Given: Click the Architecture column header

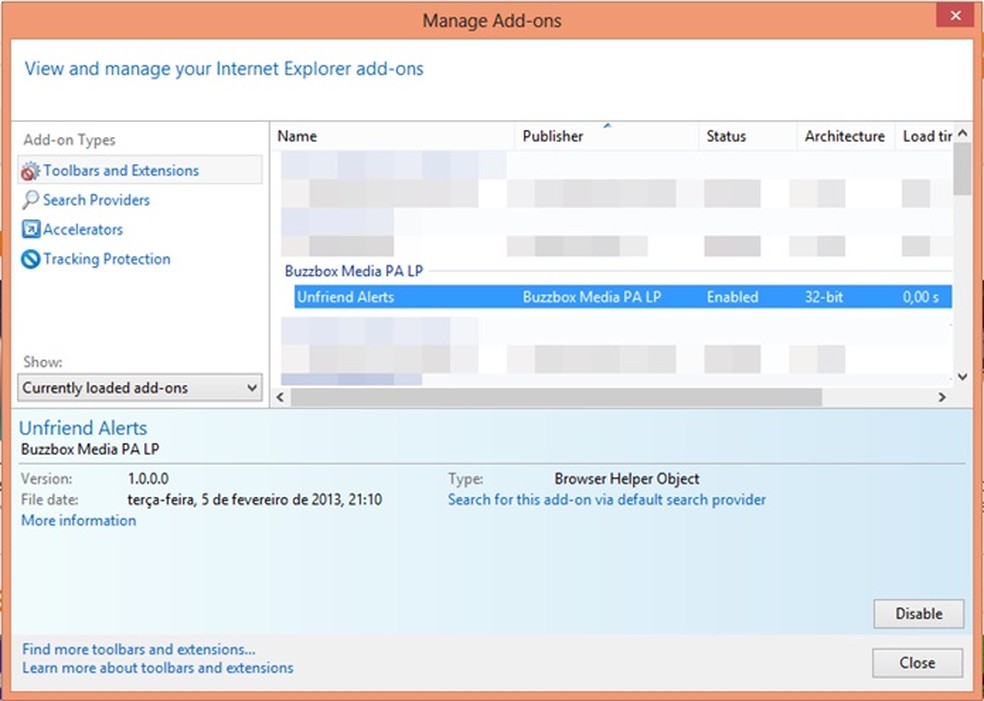Looking at the screenshot, I should click(x=844, y=136).
